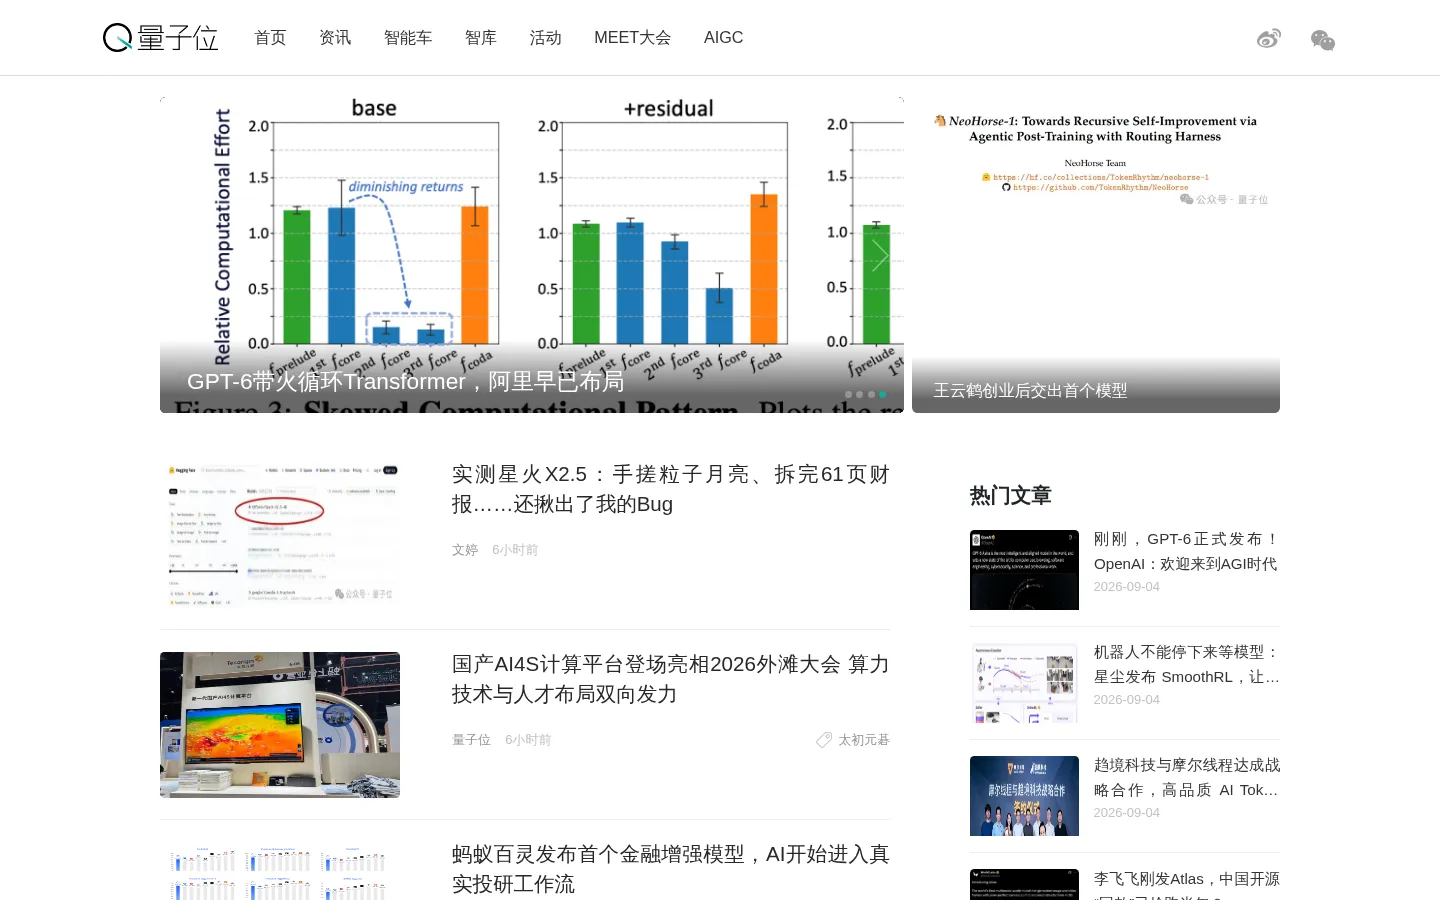
Task: Open GPT-6带火循环Transformer carousel headline
Action: tap(406, 381)
